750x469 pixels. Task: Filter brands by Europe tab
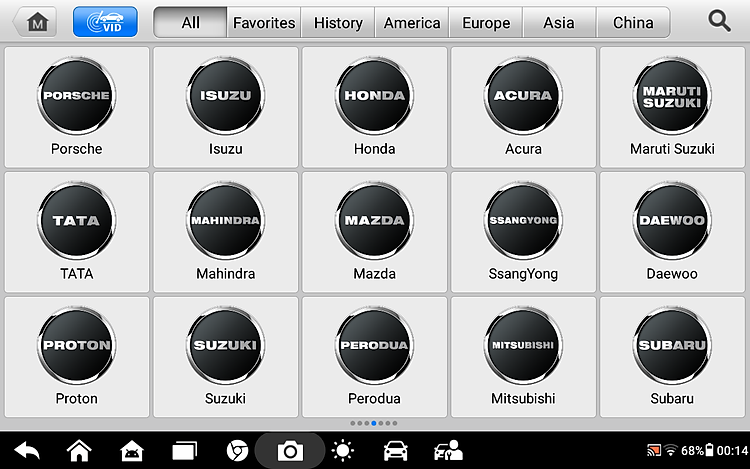click(486, 22)
